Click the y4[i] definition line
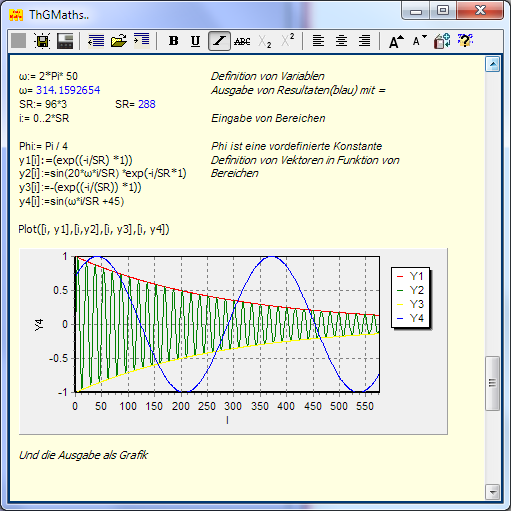511x511 pixels. pos(71,201)
